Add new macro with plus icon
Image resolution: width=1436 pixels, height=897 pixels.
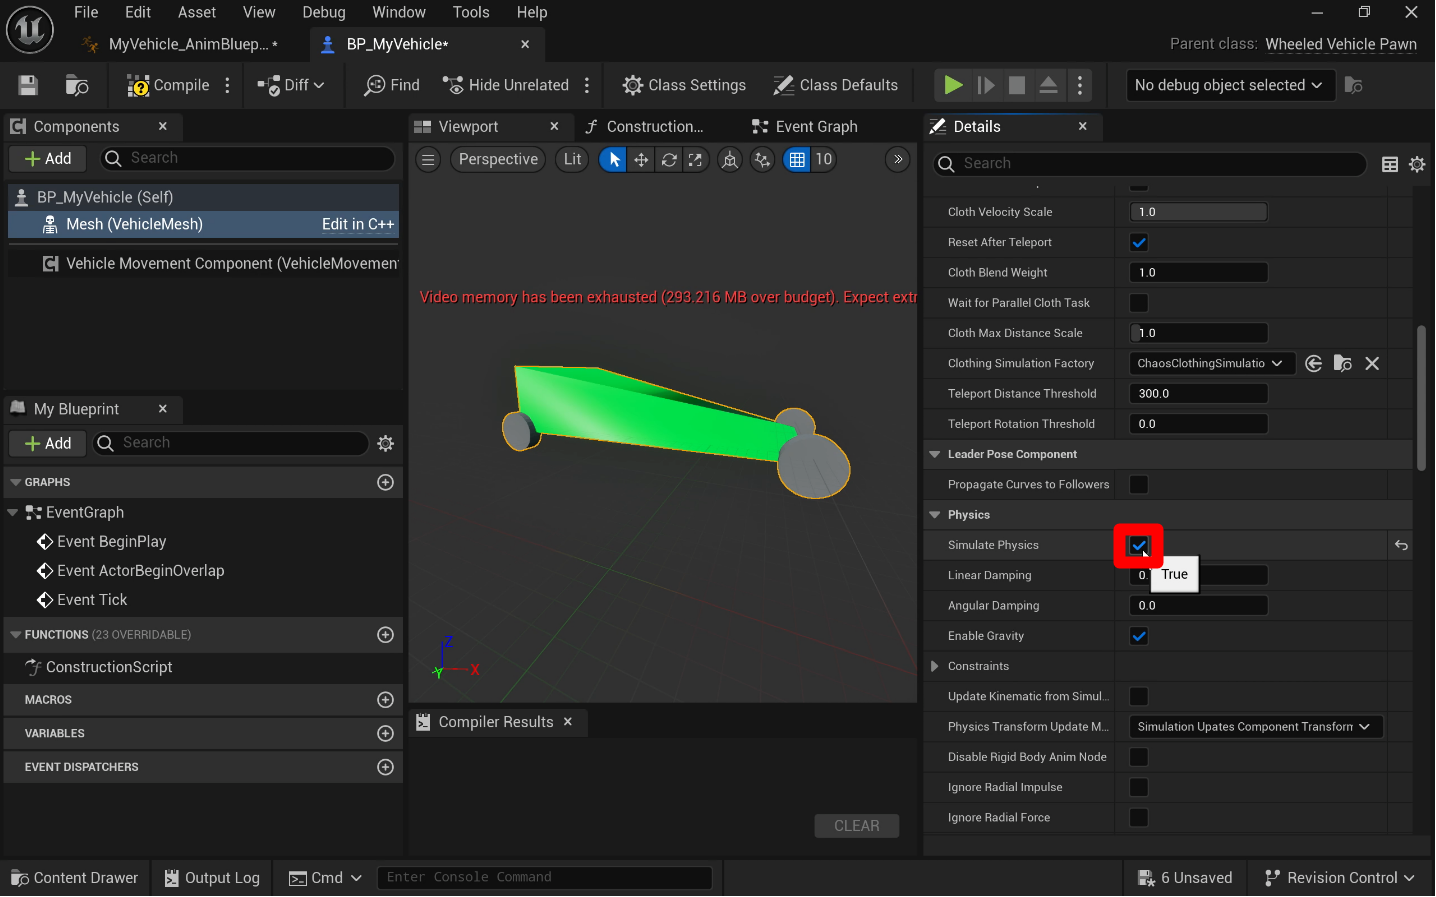pyautogui.click(x=385, y=700)
